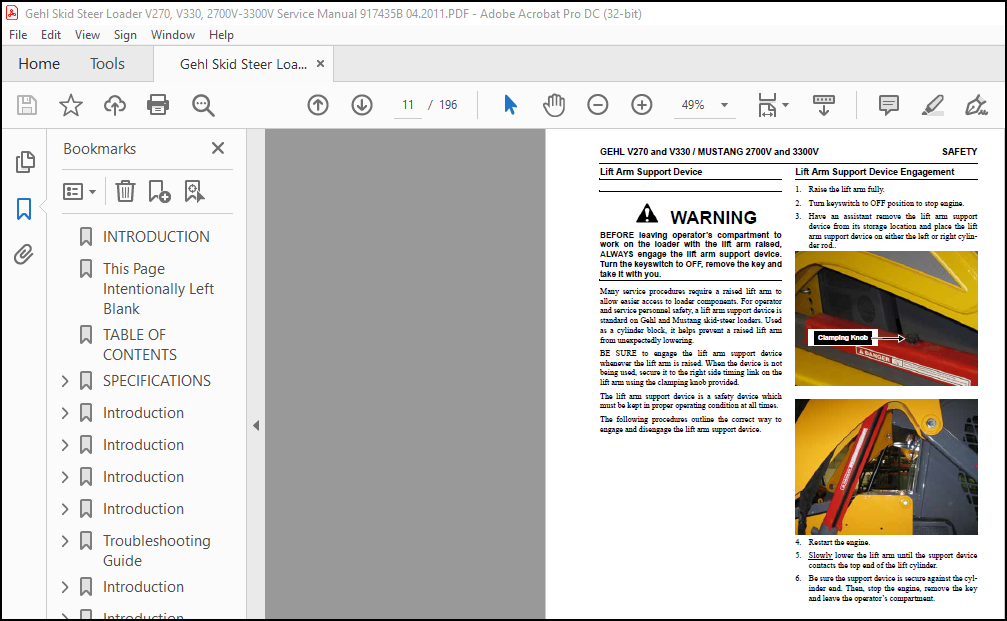Viewport: 1007px width, 621px height.
Task: Open the Page Thumbnails panel icon
Action: coord(24,162)
